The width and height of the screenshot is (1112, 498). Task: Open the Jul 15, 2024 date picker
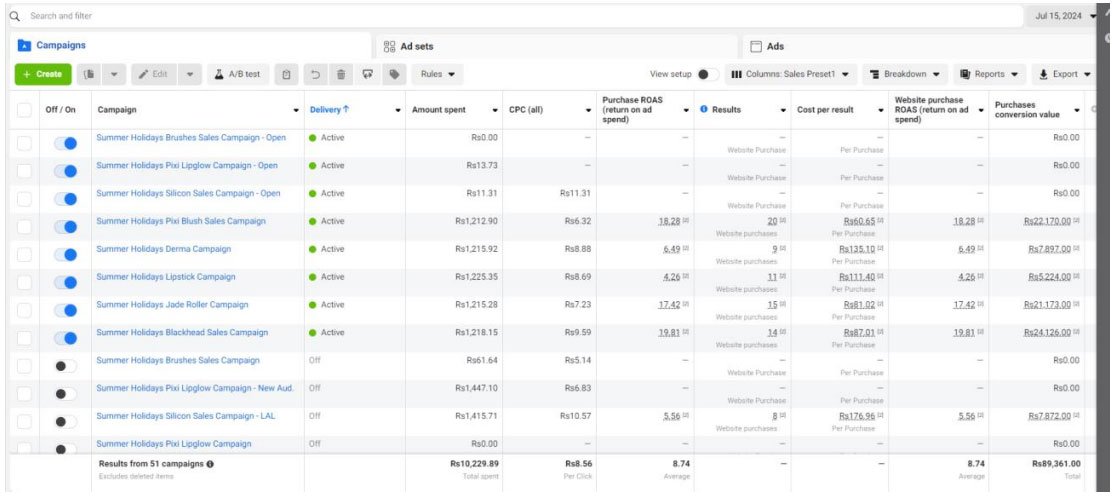tap(1062, 16)
